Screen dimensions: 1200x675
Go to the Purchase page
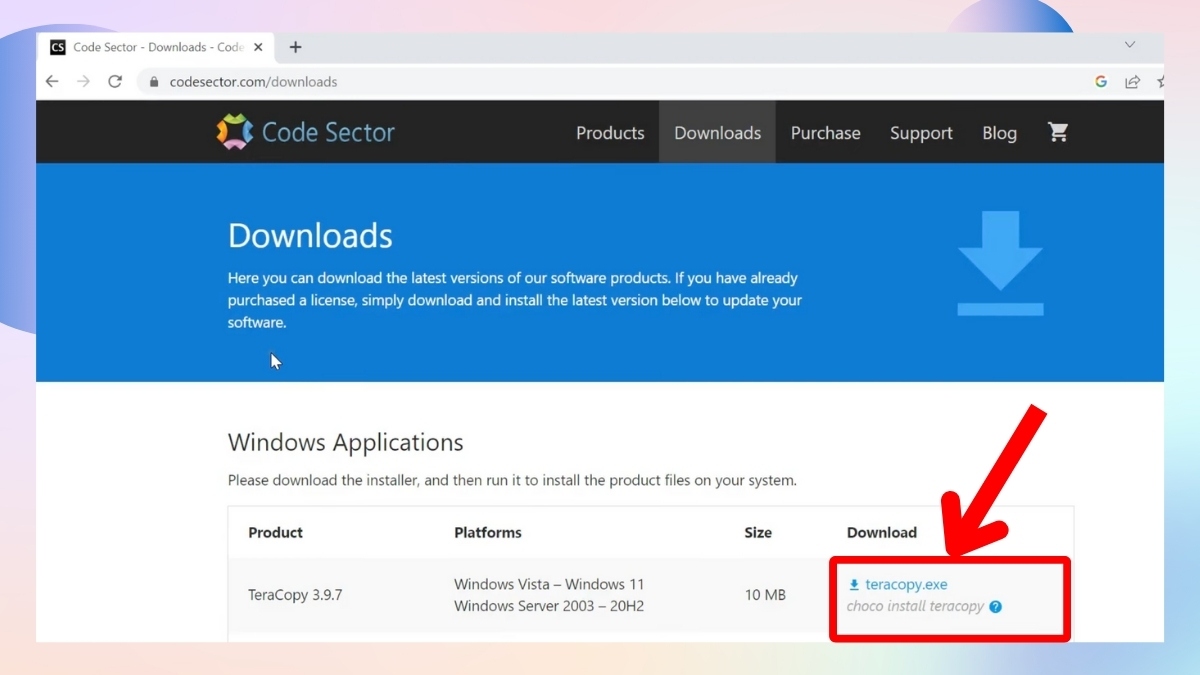(x=825, y=132)
